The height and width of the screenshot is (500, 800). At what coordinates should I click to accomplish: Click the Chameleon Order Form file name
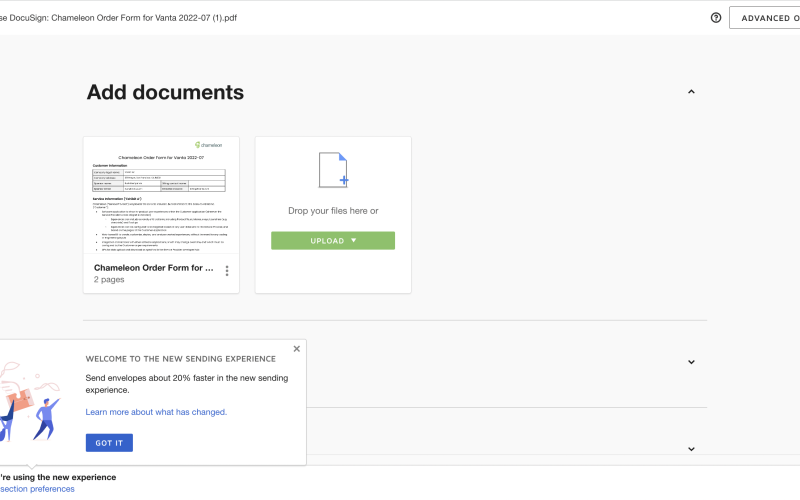tap(153, 268)
